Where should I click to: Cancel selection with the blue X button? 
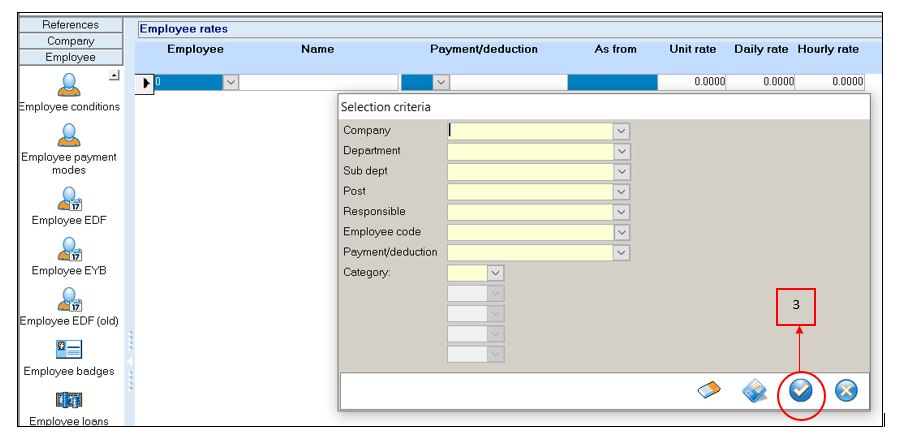(846, 391)
